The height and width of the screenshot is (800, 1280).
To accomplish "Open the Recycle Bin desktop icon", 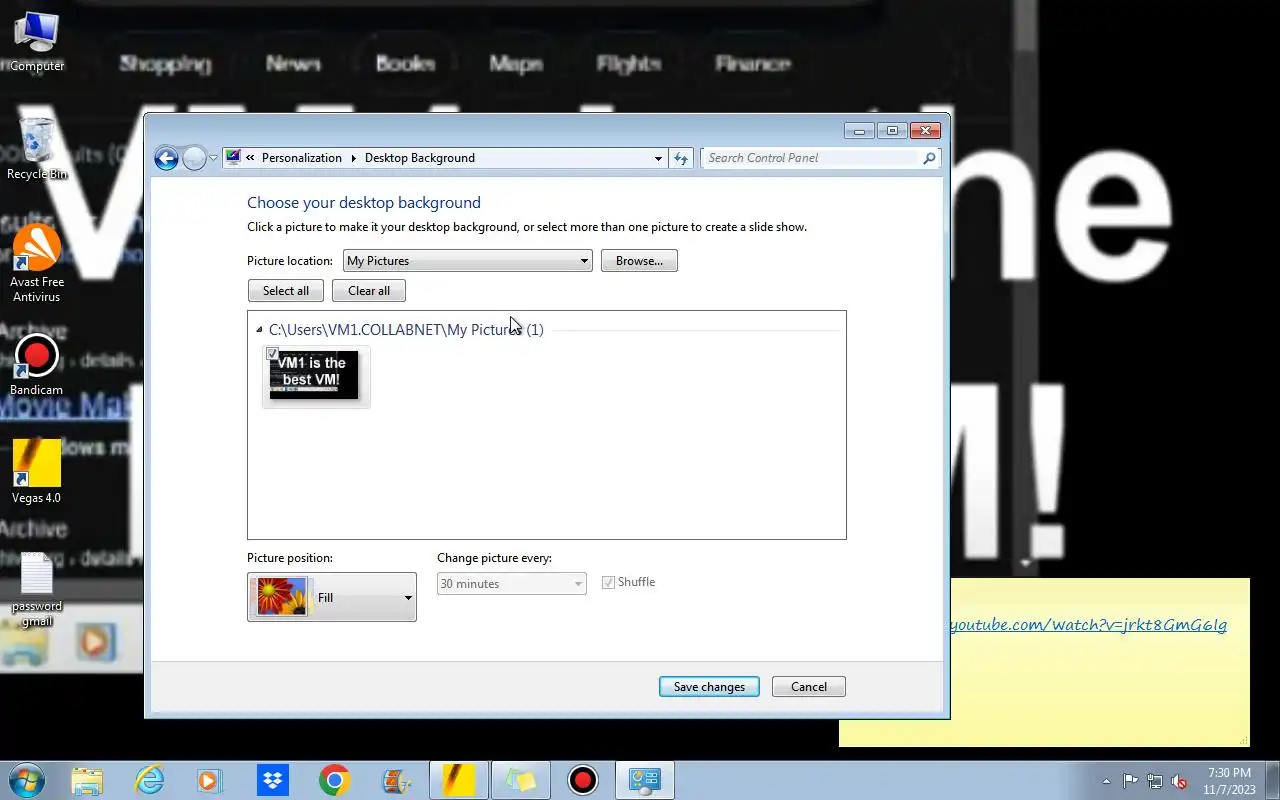I will (x=37, y=148).
